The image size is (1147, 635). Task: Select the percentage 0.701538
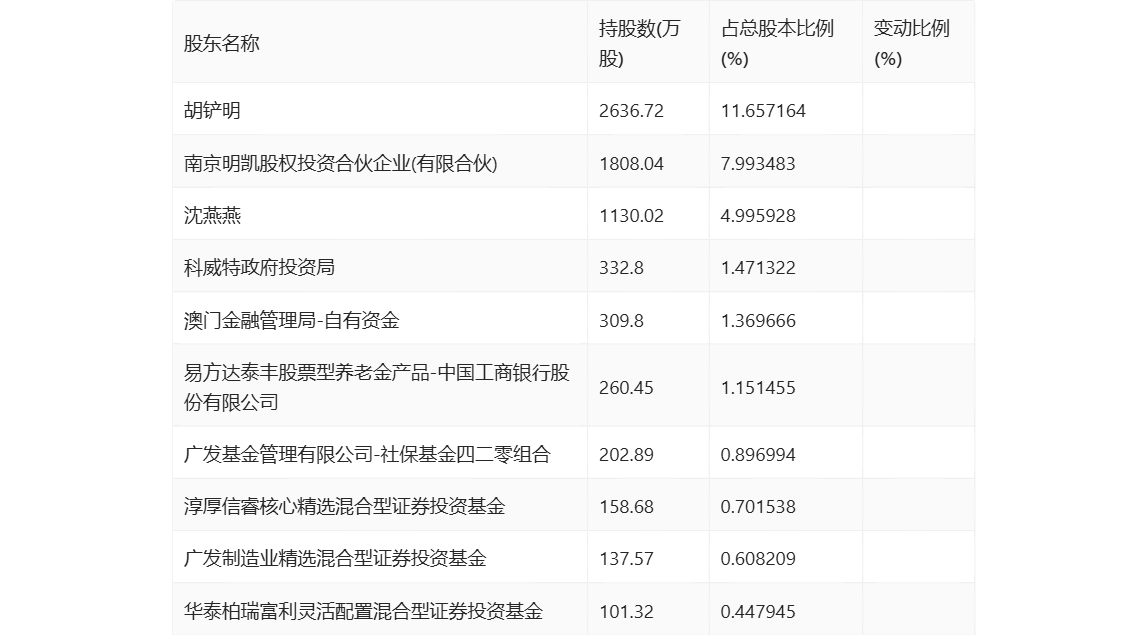[758, 506]
